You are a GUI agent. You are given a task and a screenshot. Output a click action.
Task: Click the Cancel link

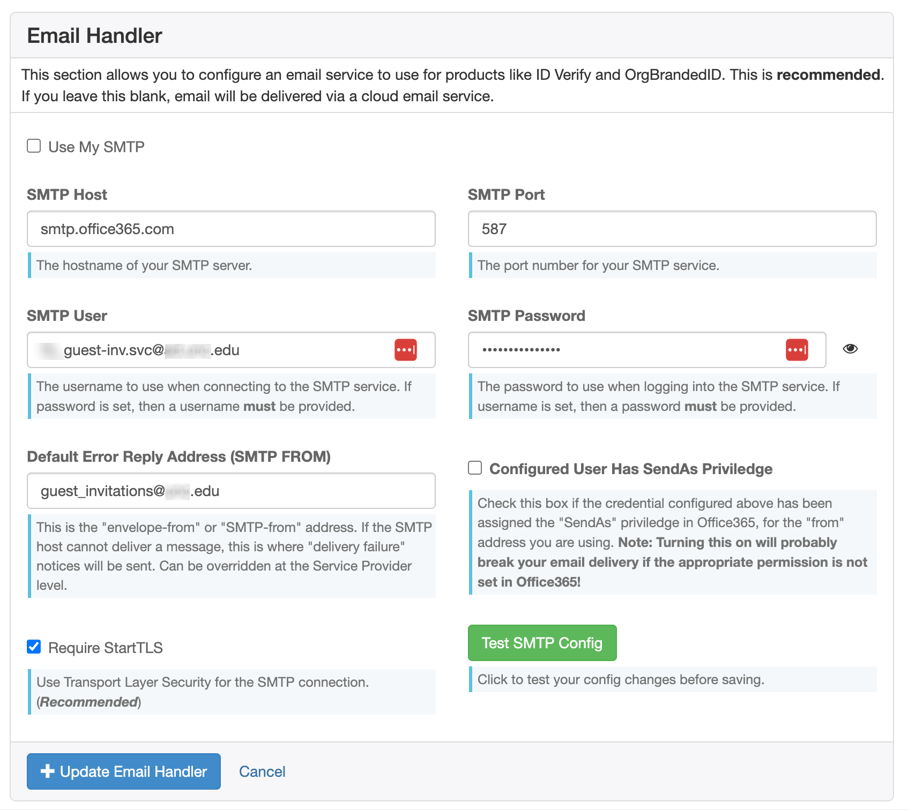tap(262, 772)
